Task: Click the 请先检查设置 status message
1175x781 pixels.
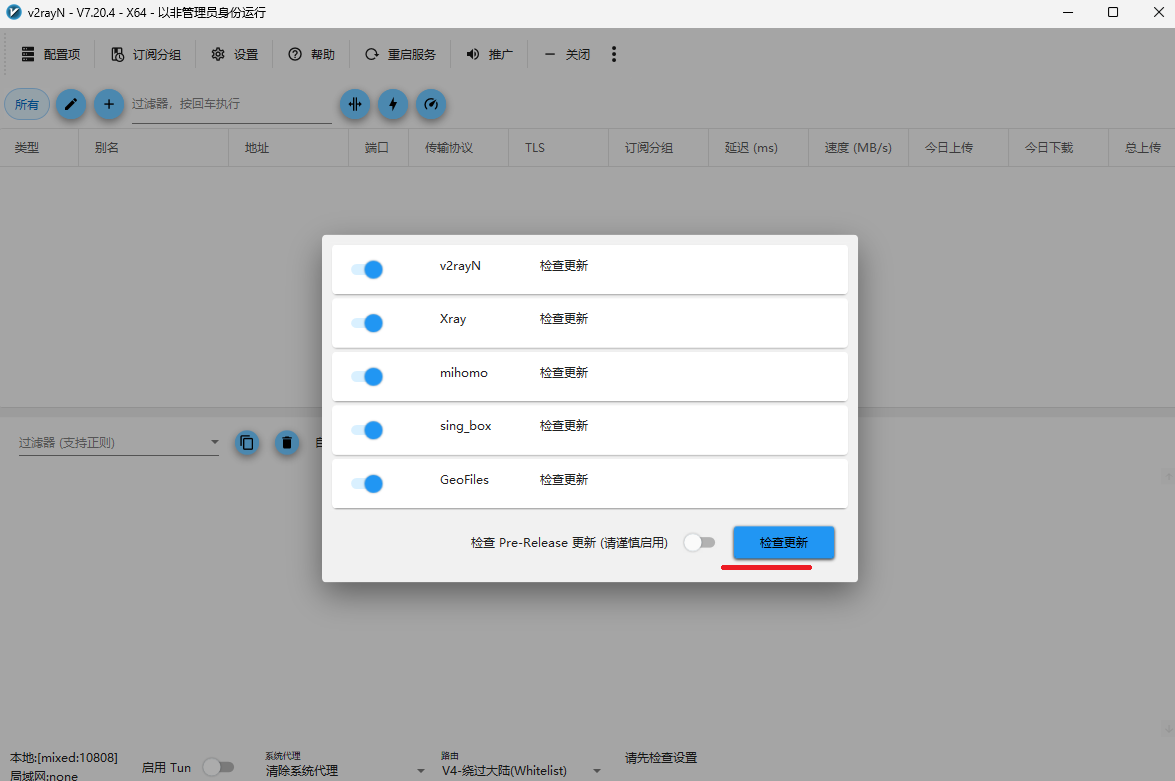Action: [661, 758]
